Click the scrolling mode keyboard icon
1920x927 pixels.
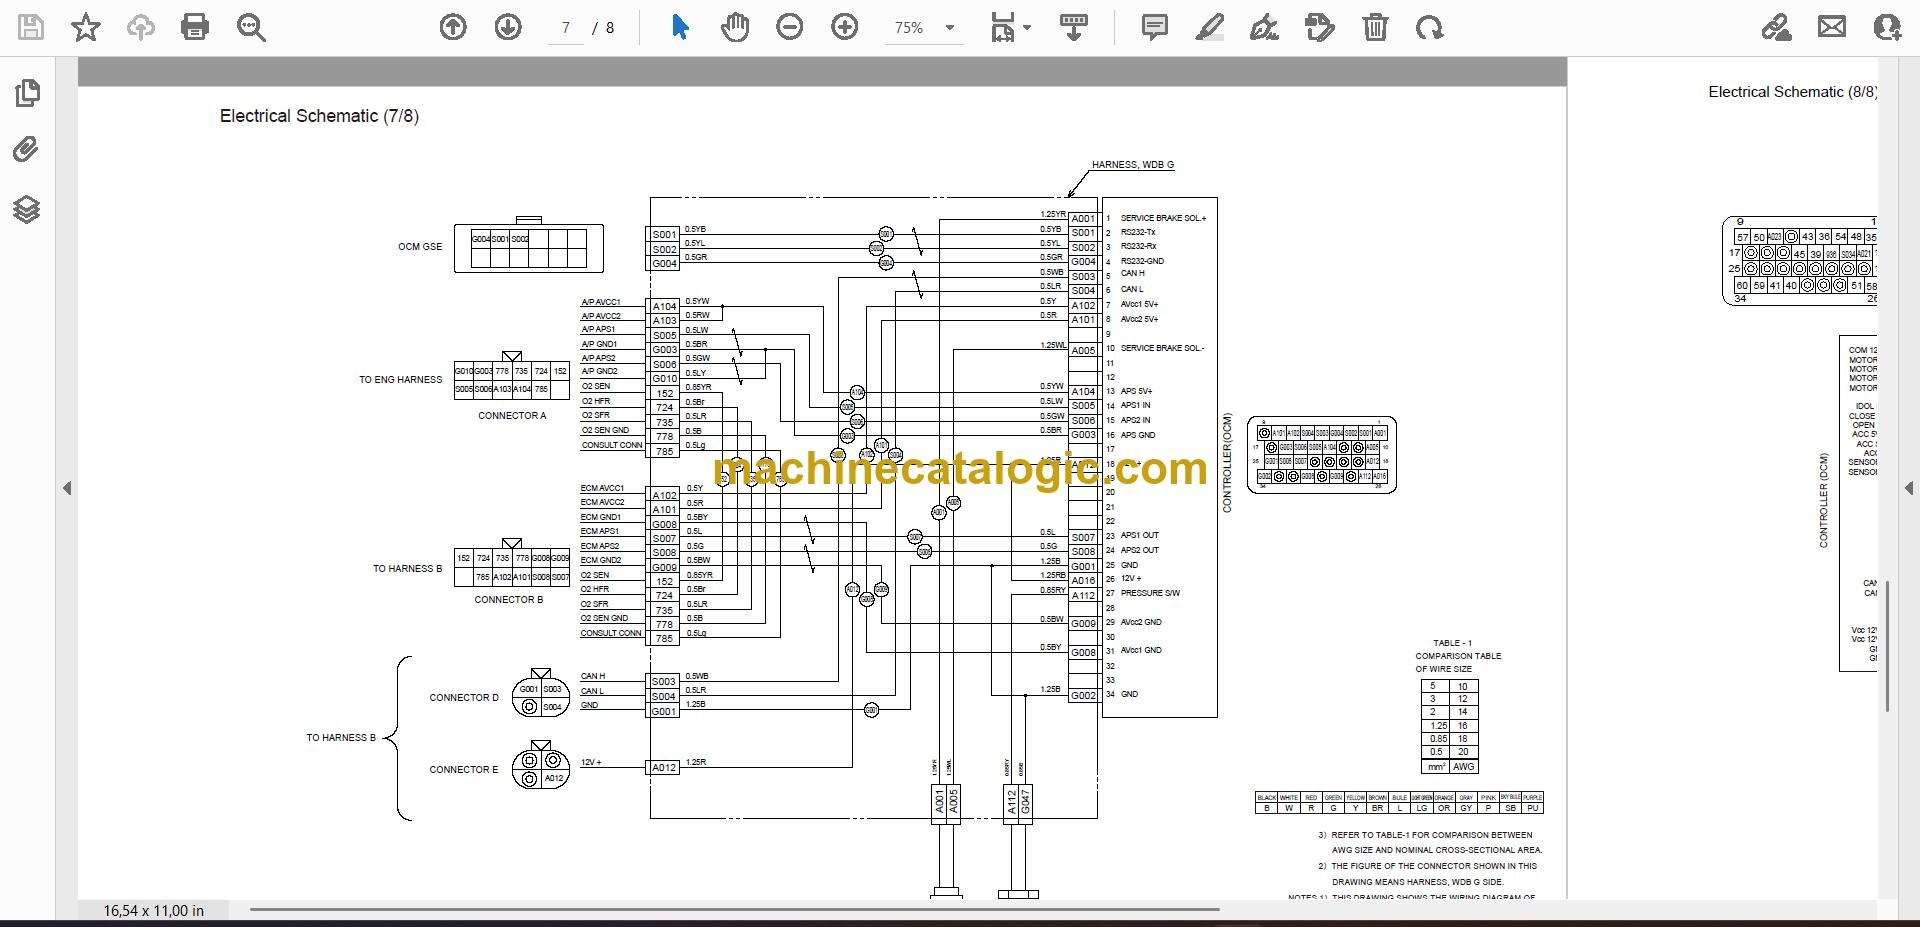click(x=1074, y=27)
